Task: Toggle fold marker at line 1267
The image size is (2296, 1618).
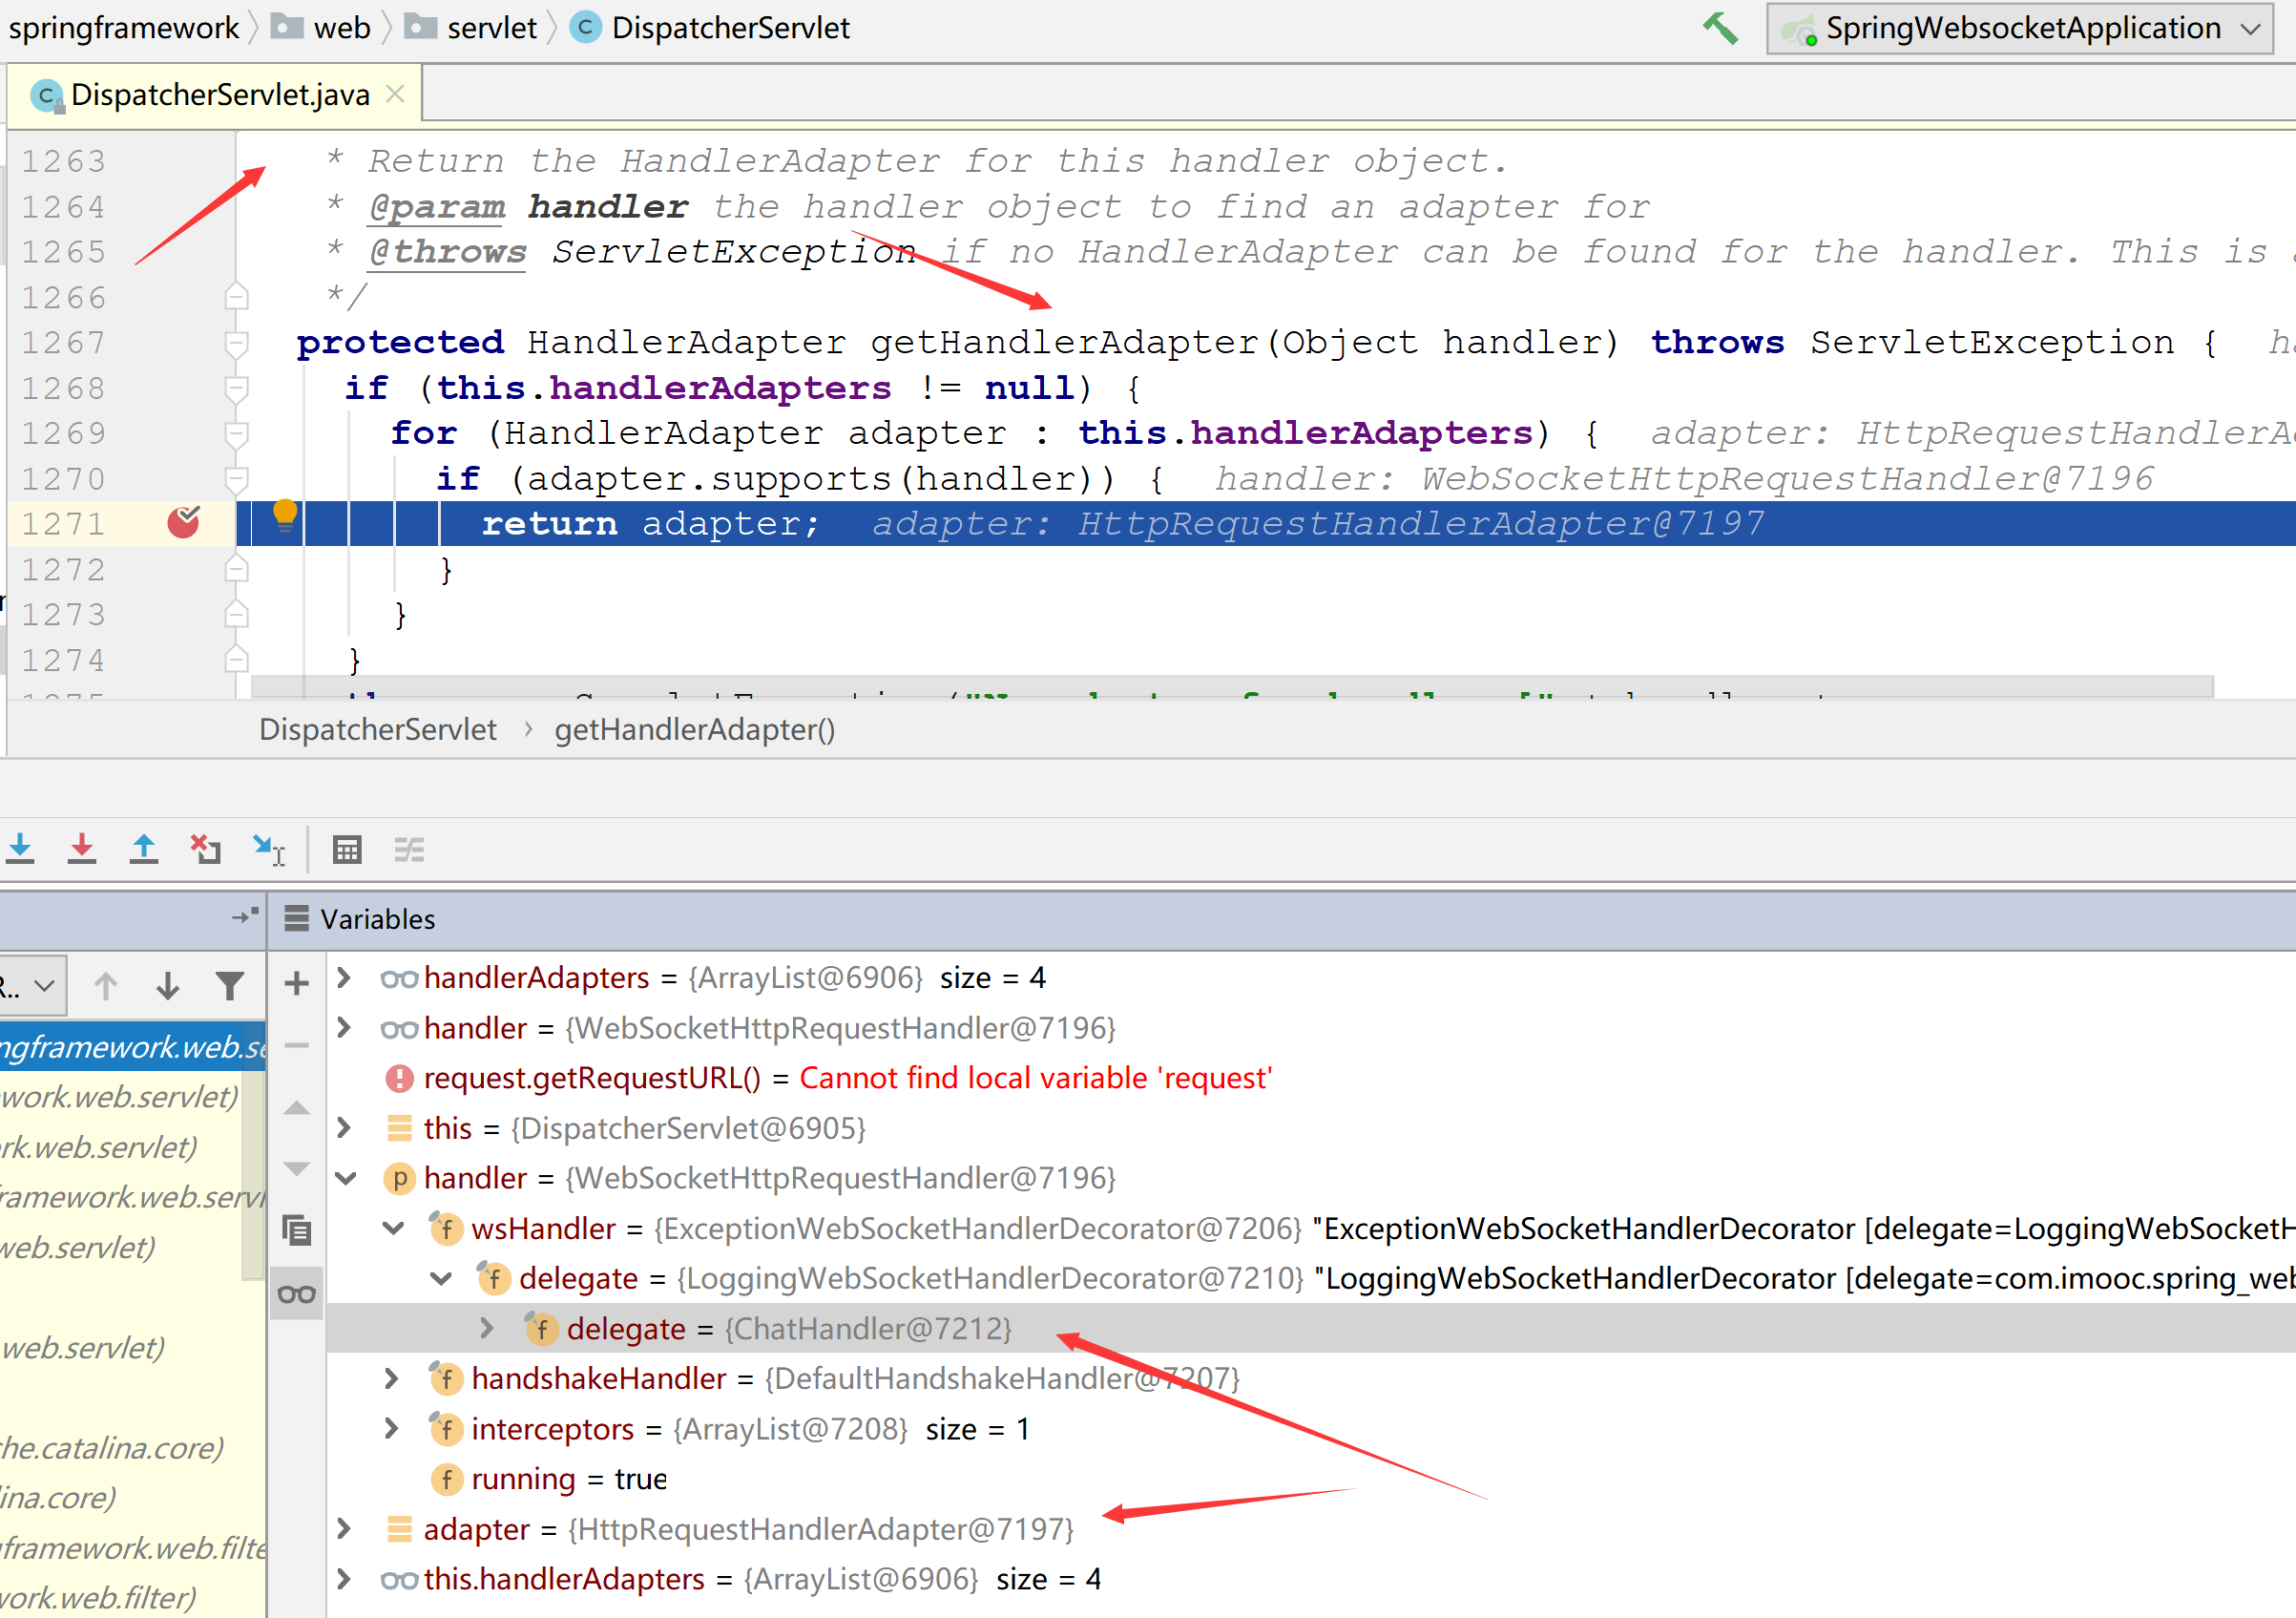Action: click(x=237, y=343)
